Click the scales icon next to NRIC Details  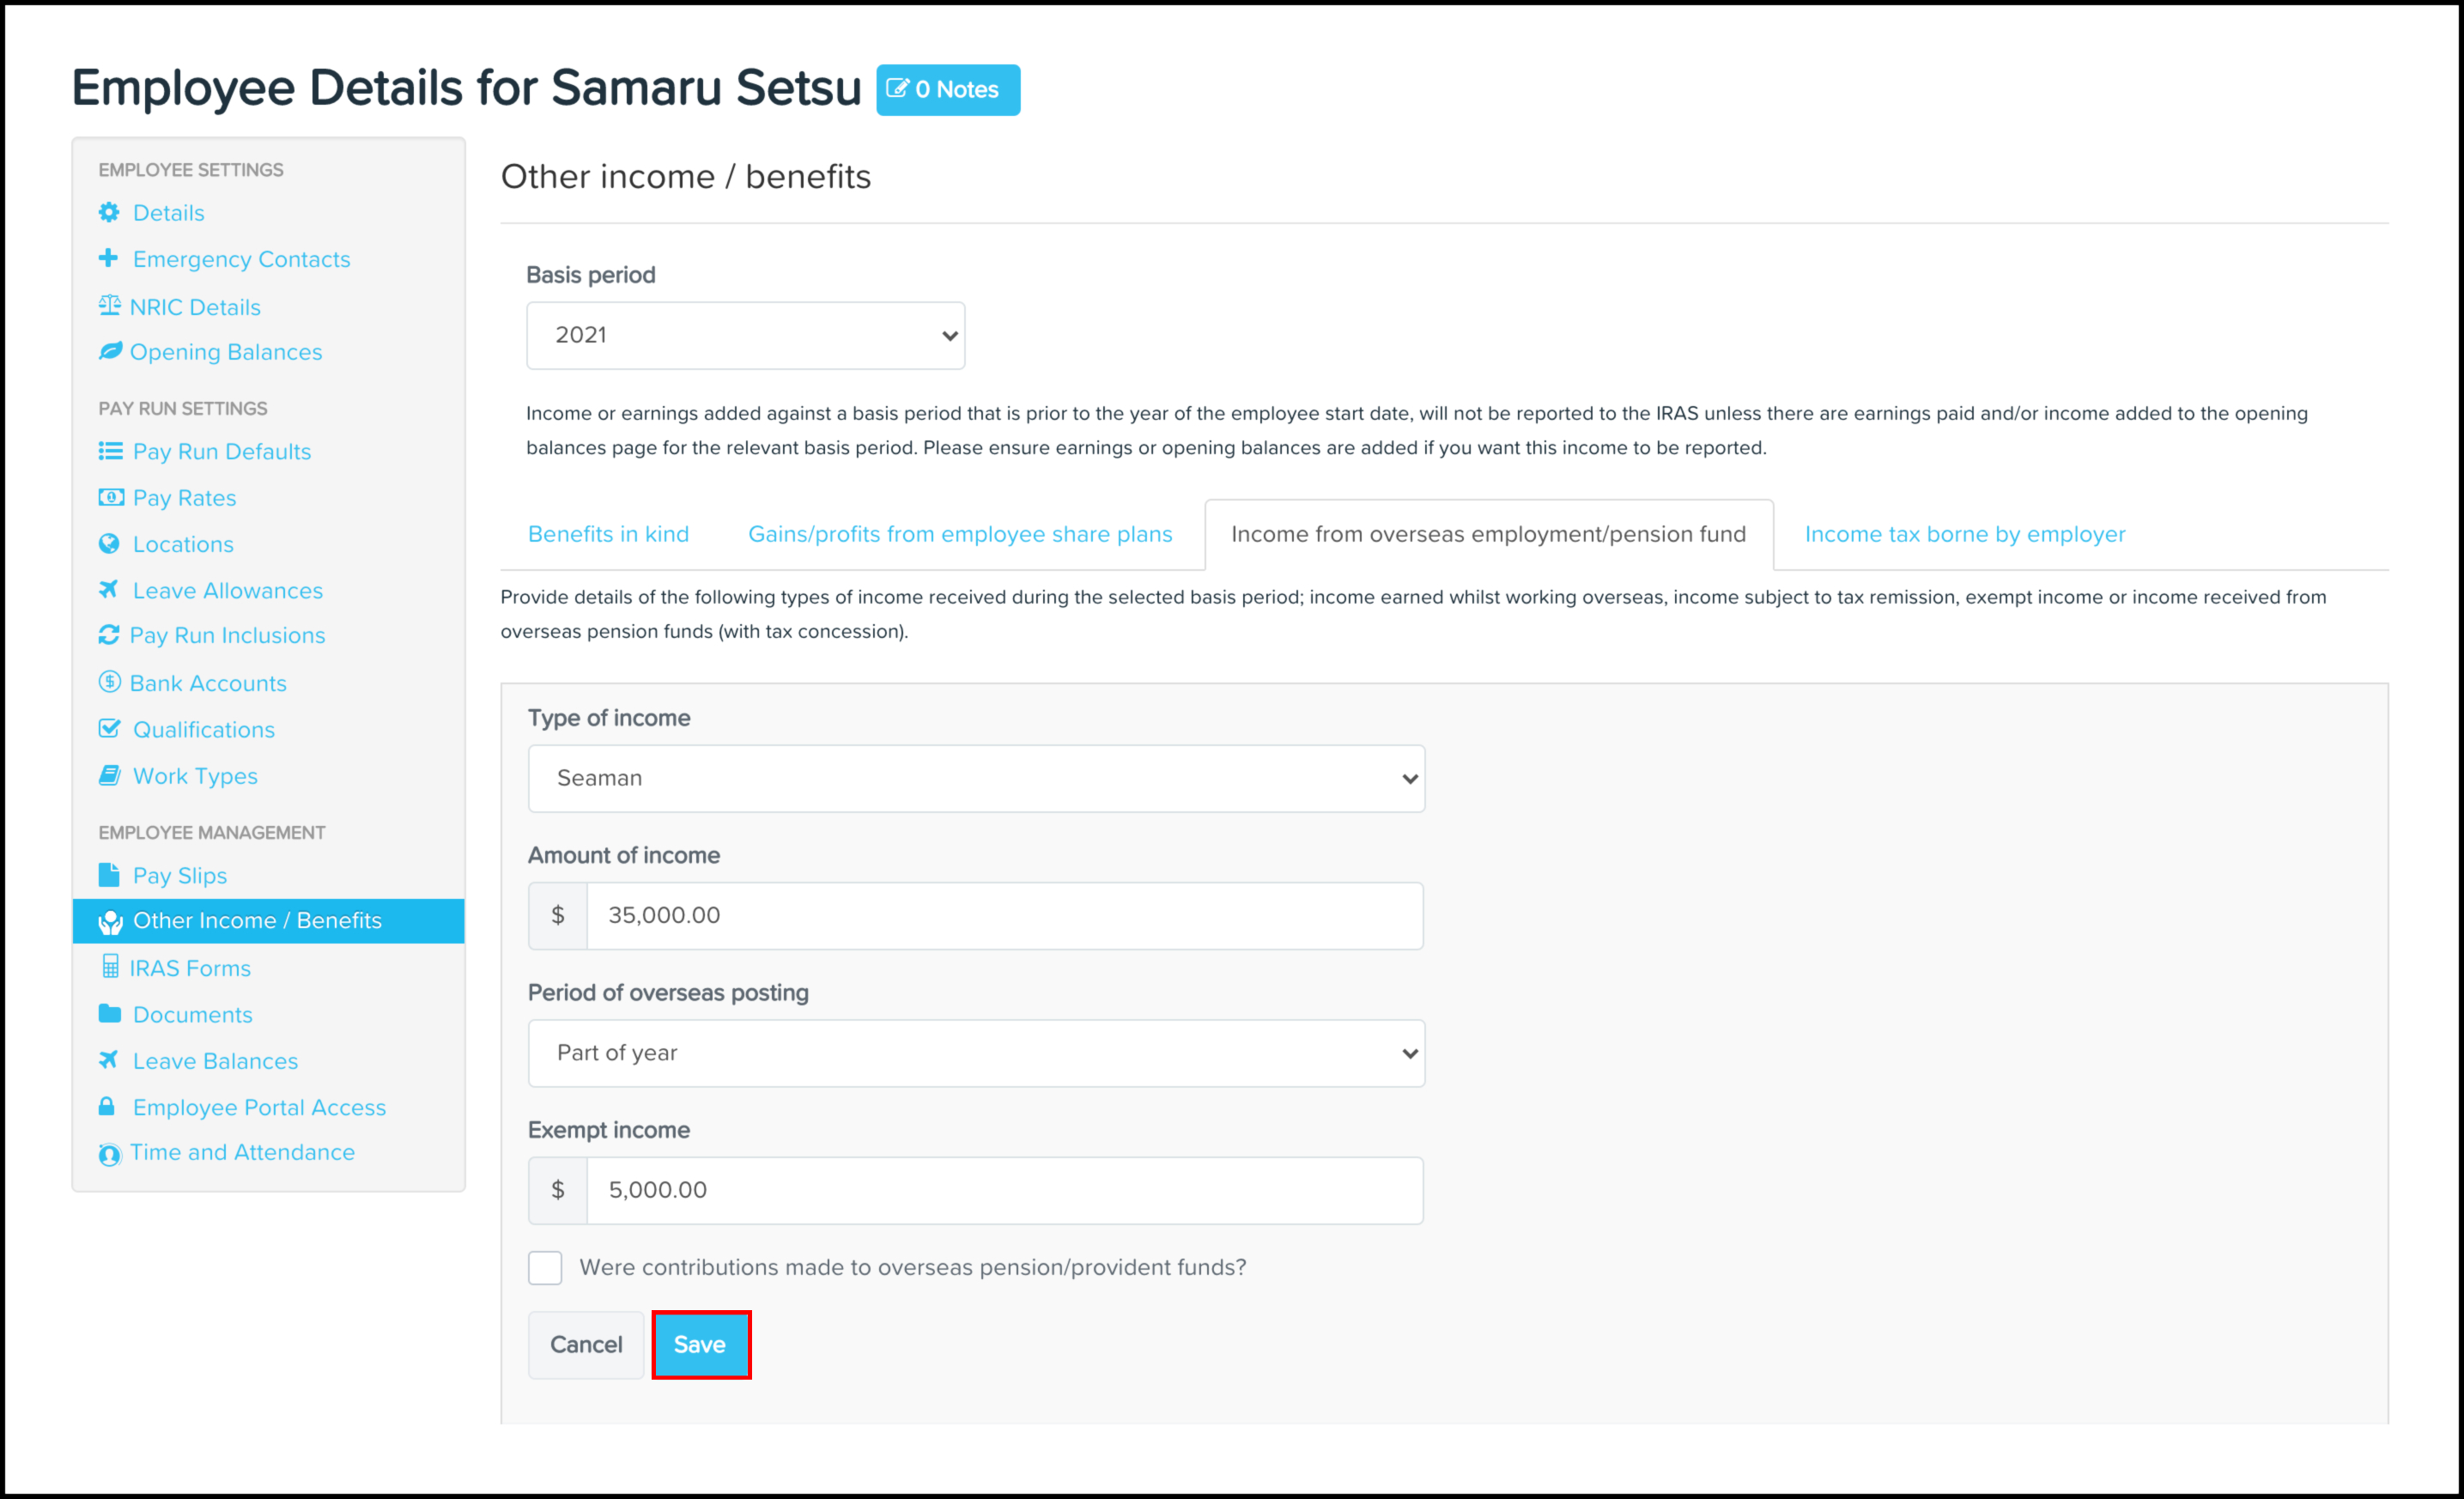[109, 305]
